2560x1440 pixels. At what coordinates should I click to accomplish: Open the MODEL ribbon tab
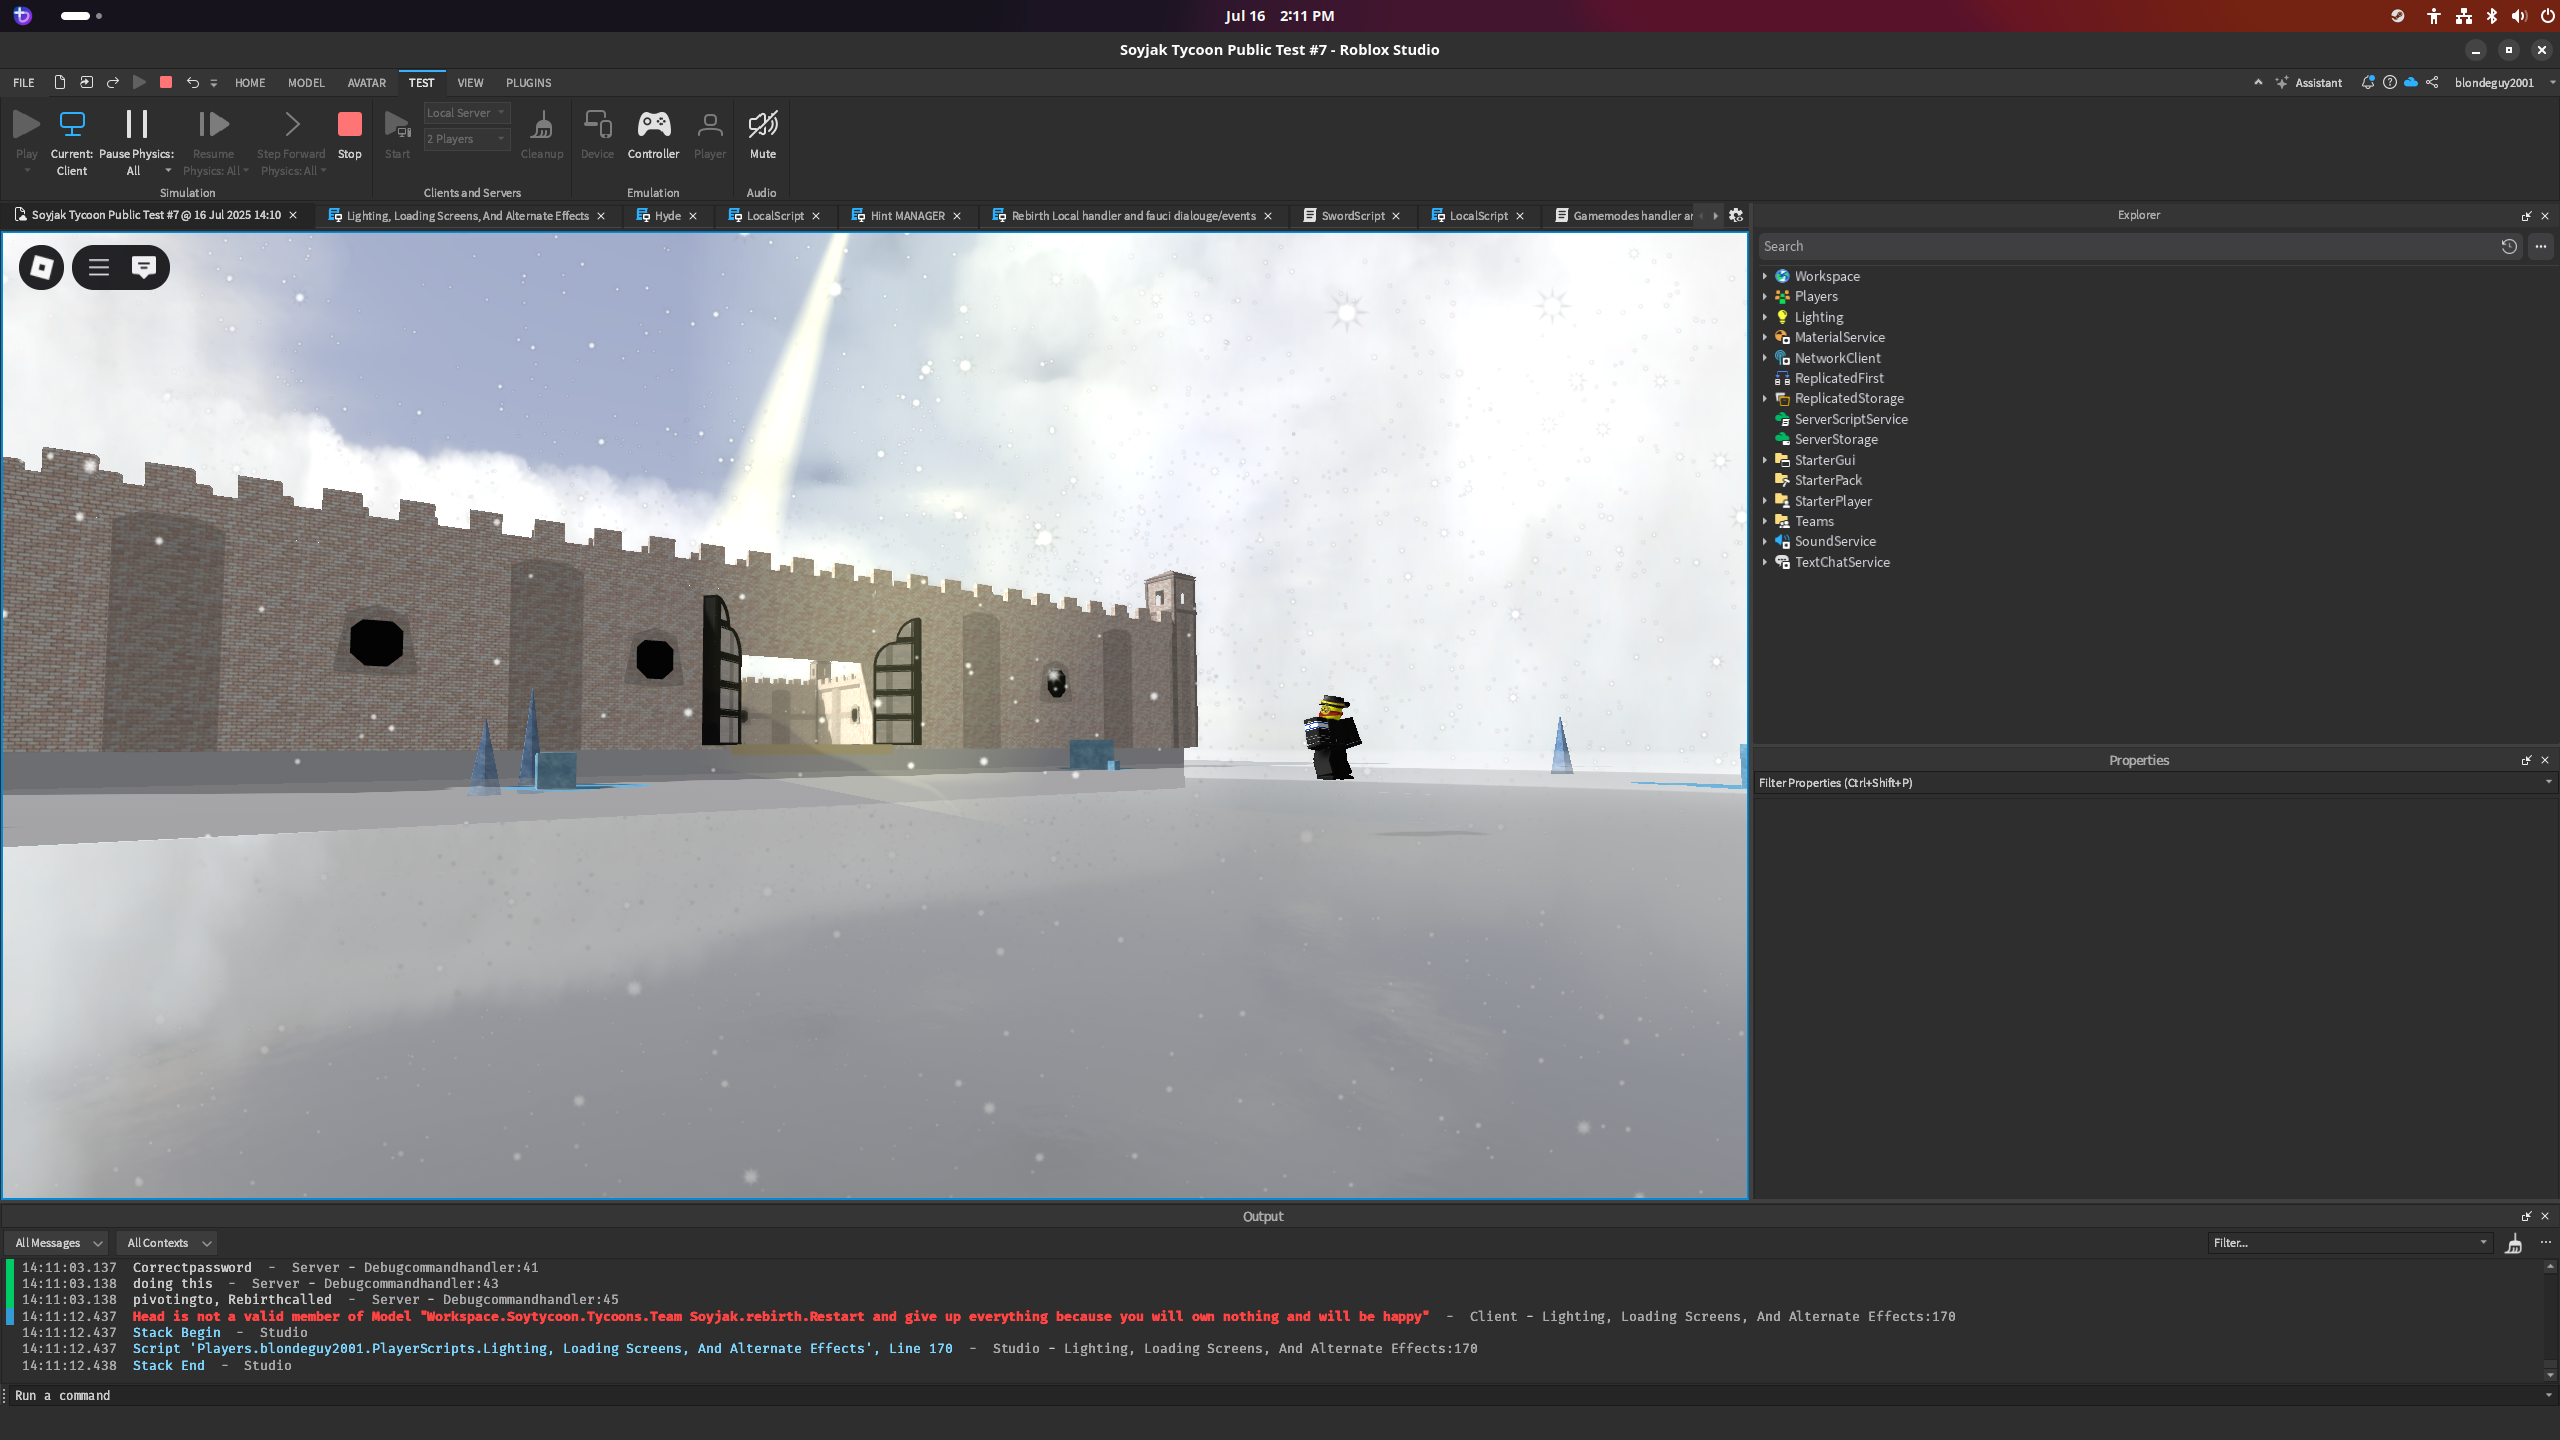(306, 83)
